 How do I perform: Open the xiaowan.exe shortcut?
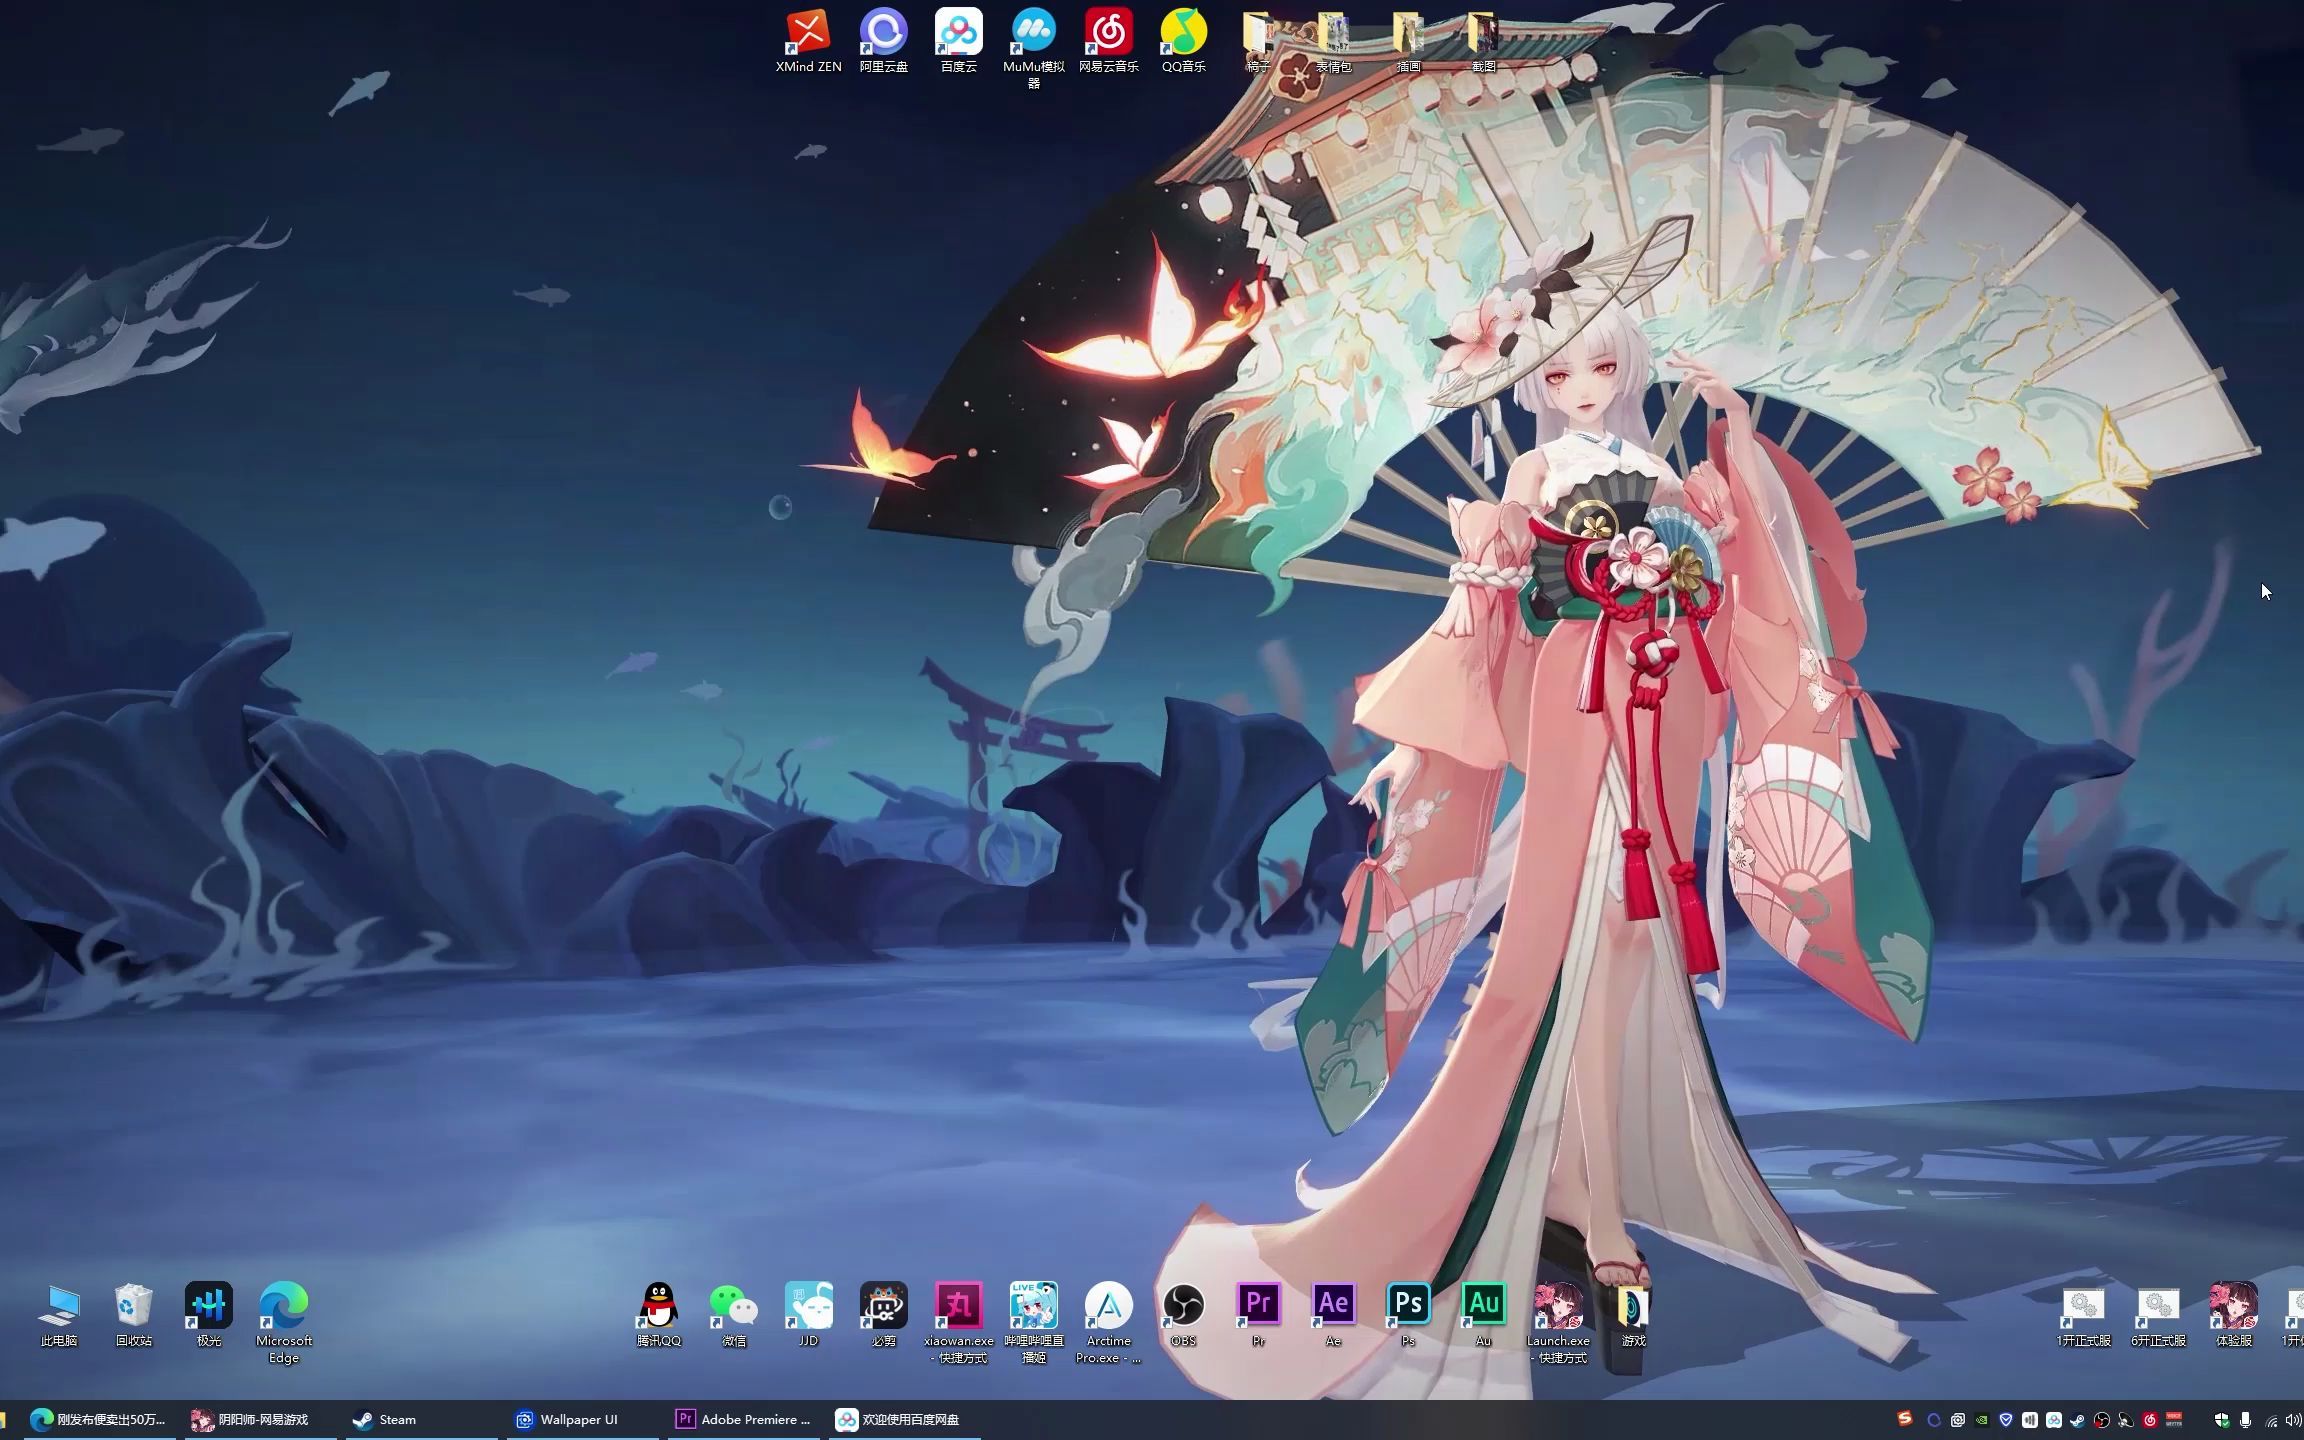coord(959,1324)
